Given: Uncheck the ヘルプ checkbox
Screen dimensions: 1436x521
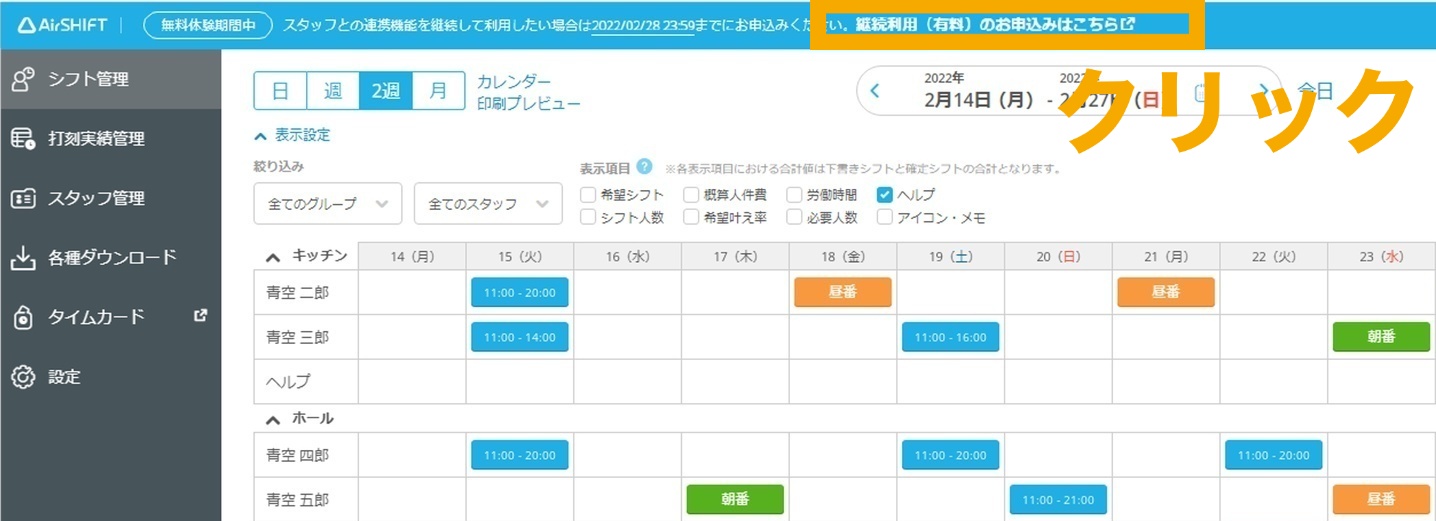Looking at the screenshot, I should (x=884, y=195).
